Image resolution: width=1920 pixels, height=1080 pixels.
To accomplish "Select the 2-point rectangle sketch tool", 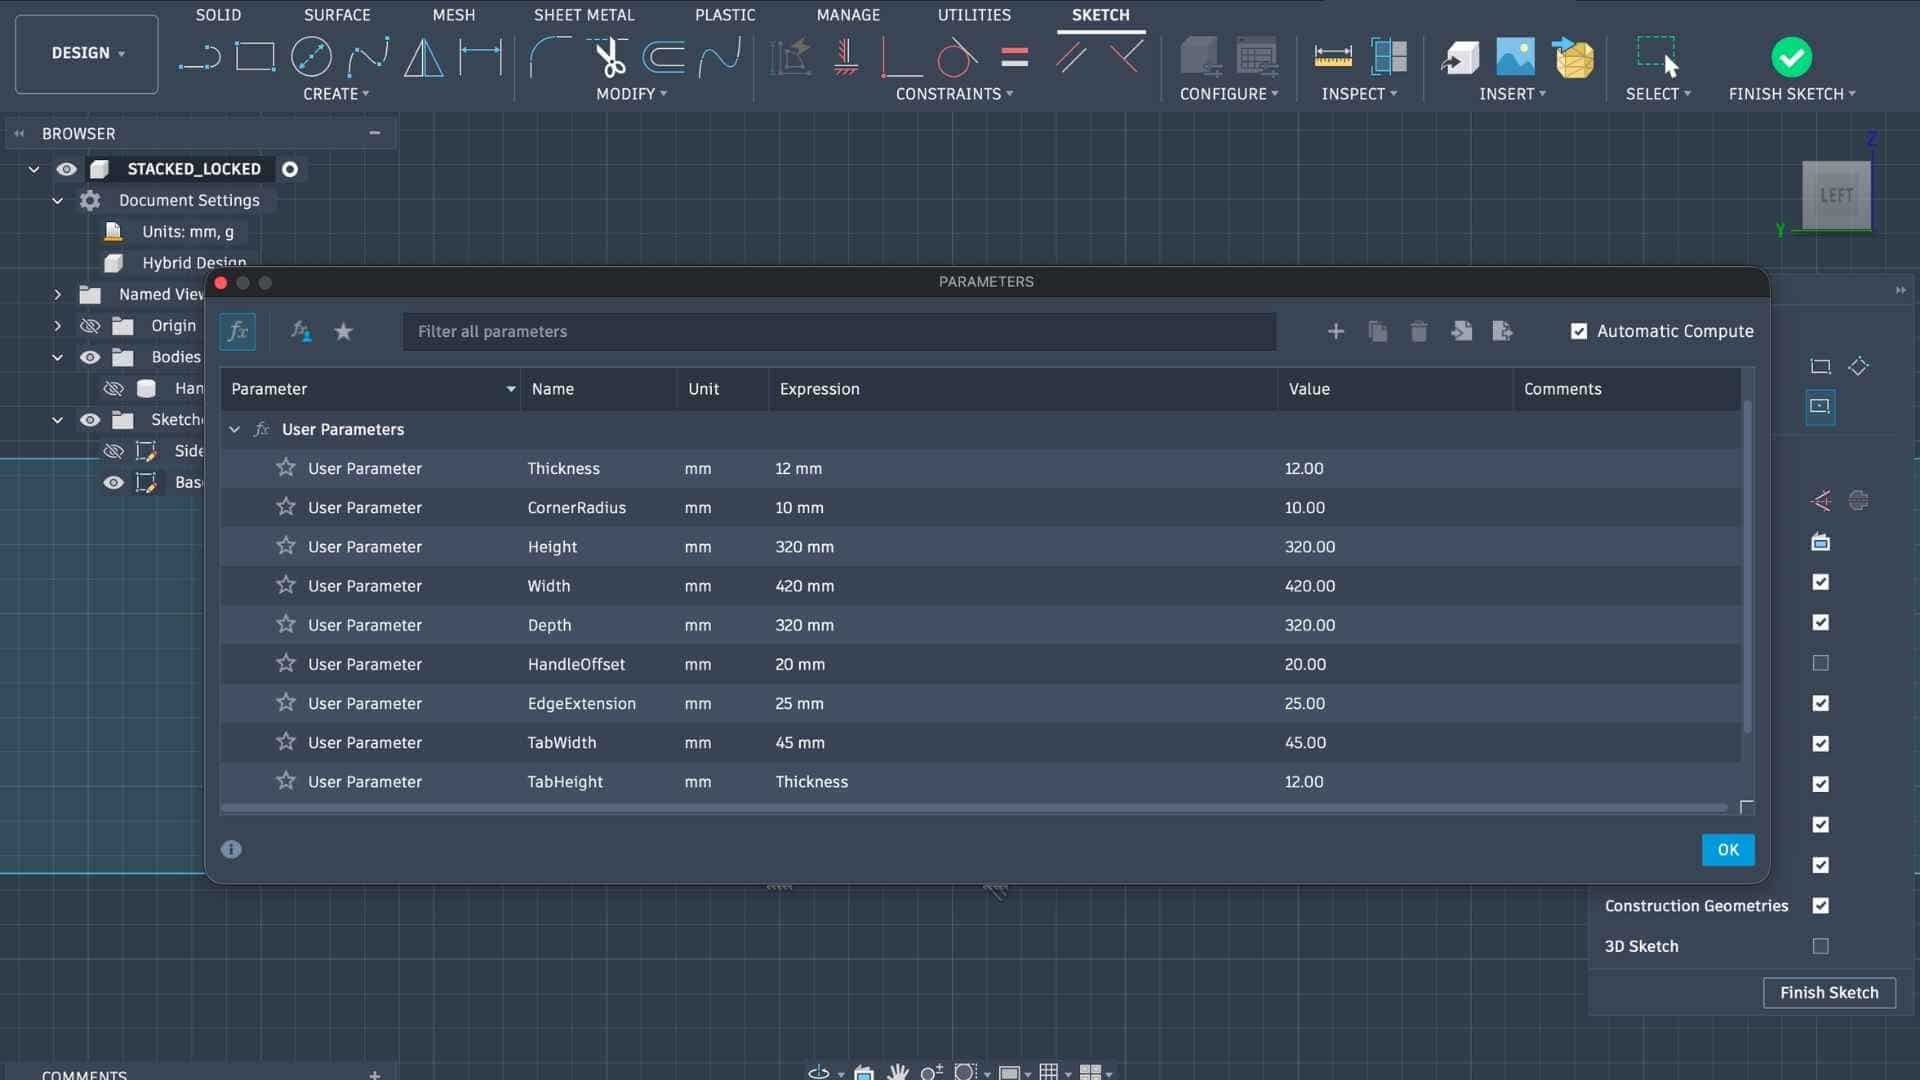I will pyautogui.click(x=255, y=57).
